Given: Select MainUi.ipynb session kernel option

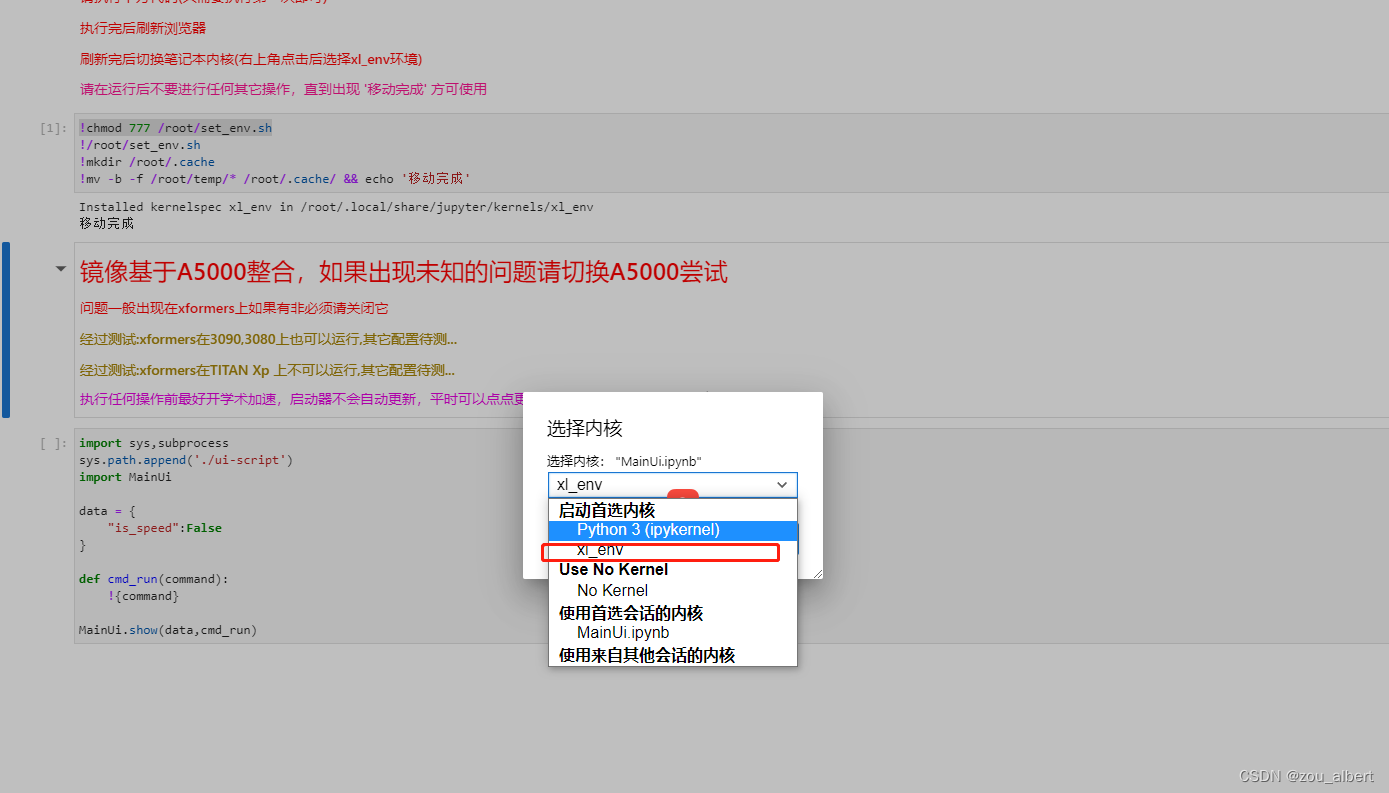Looking at the screenshot, I should point(673,633).
